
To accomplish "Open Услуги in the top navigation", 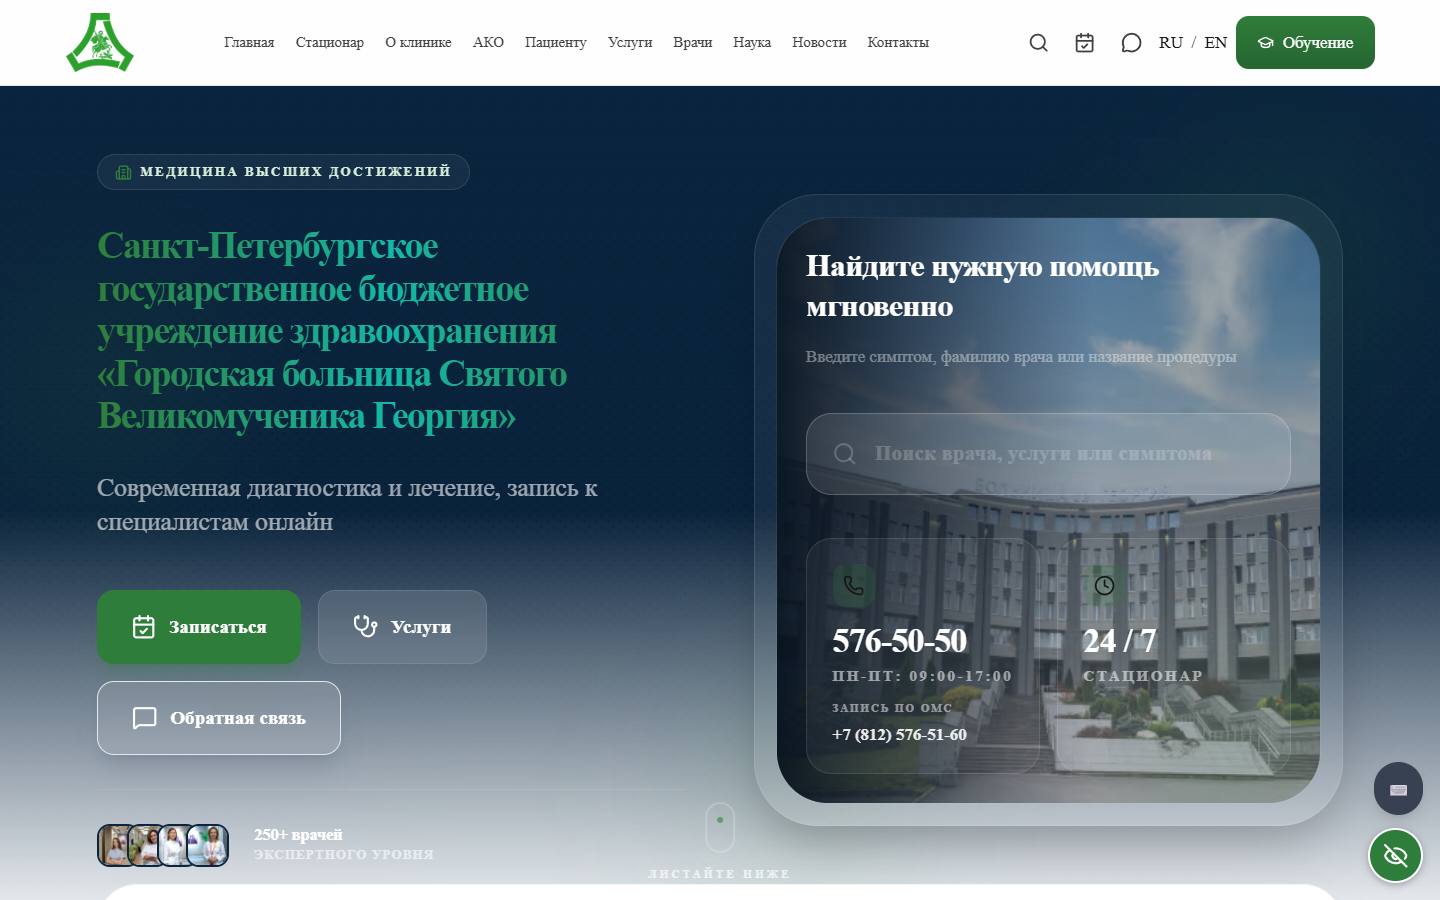I will click(x=630, y=43).
